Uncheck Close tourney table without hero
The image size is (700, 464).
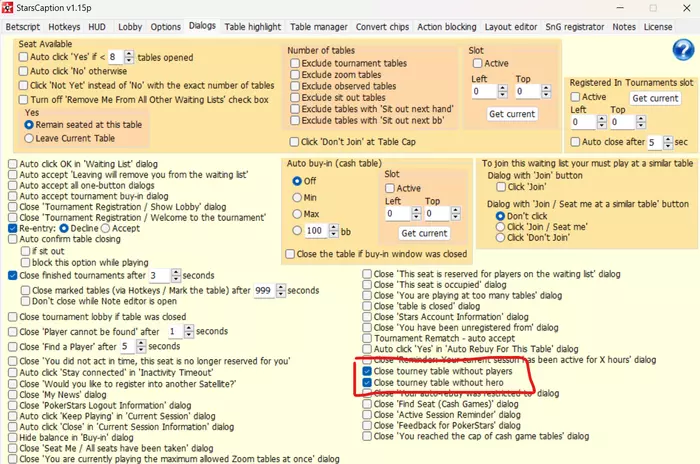pos(367,383)
